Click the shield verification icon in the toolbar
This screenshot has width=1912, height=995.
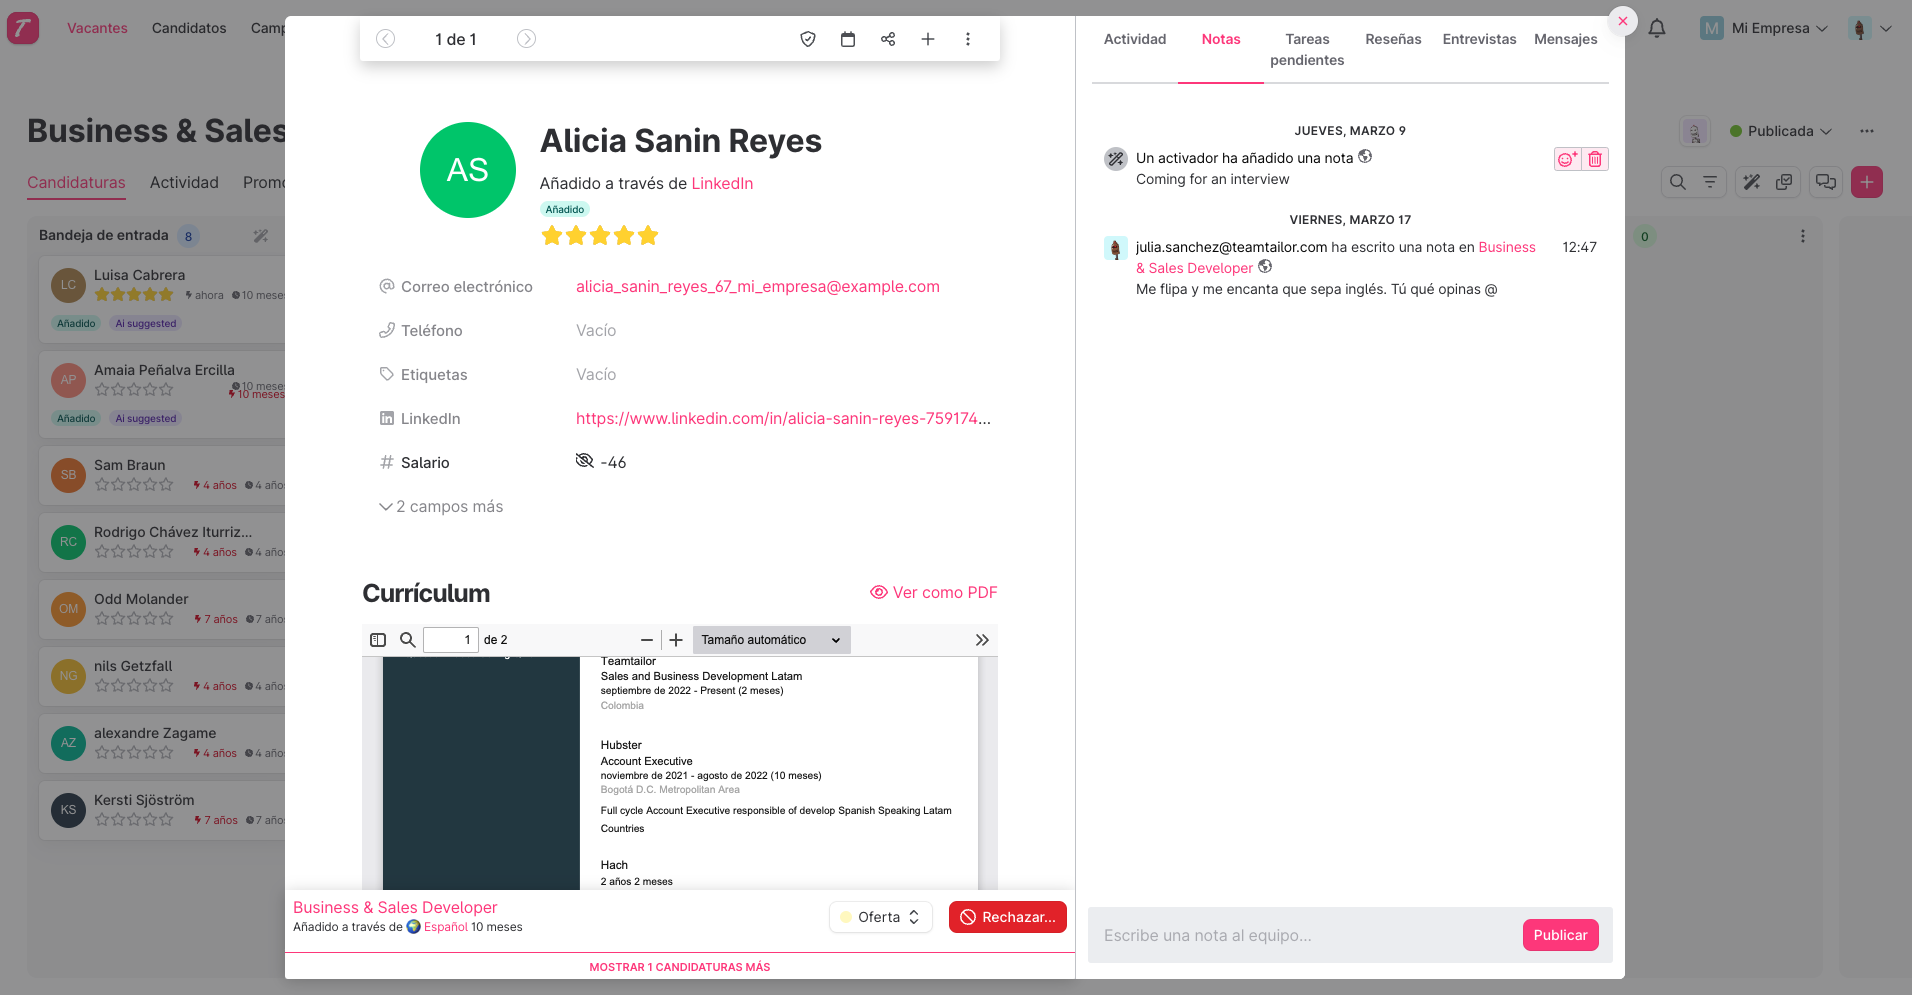[808, 39]
